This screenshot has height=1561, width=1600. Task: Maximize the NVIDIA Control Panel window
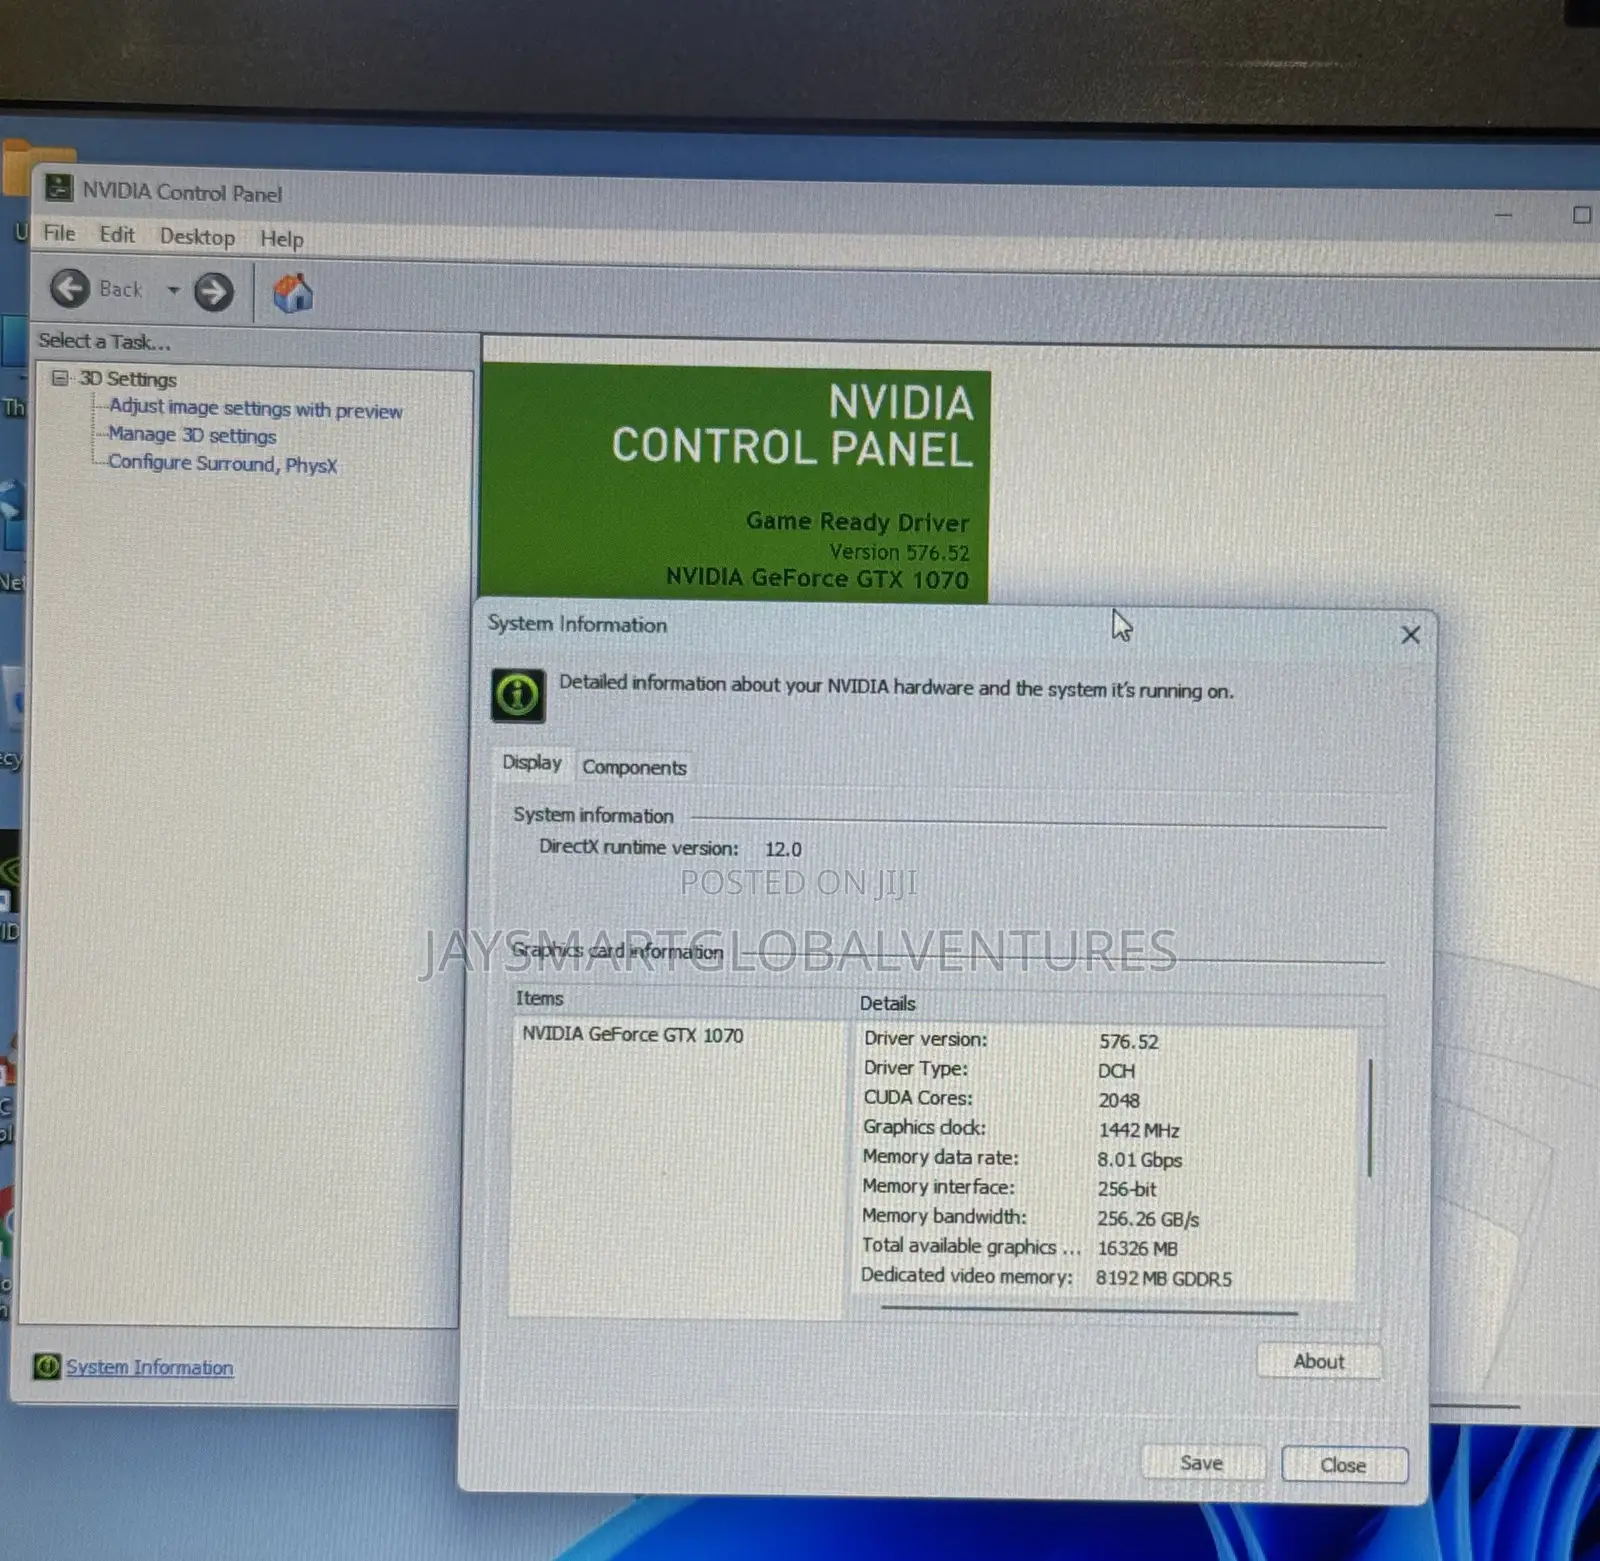[x=1582, y=215]
